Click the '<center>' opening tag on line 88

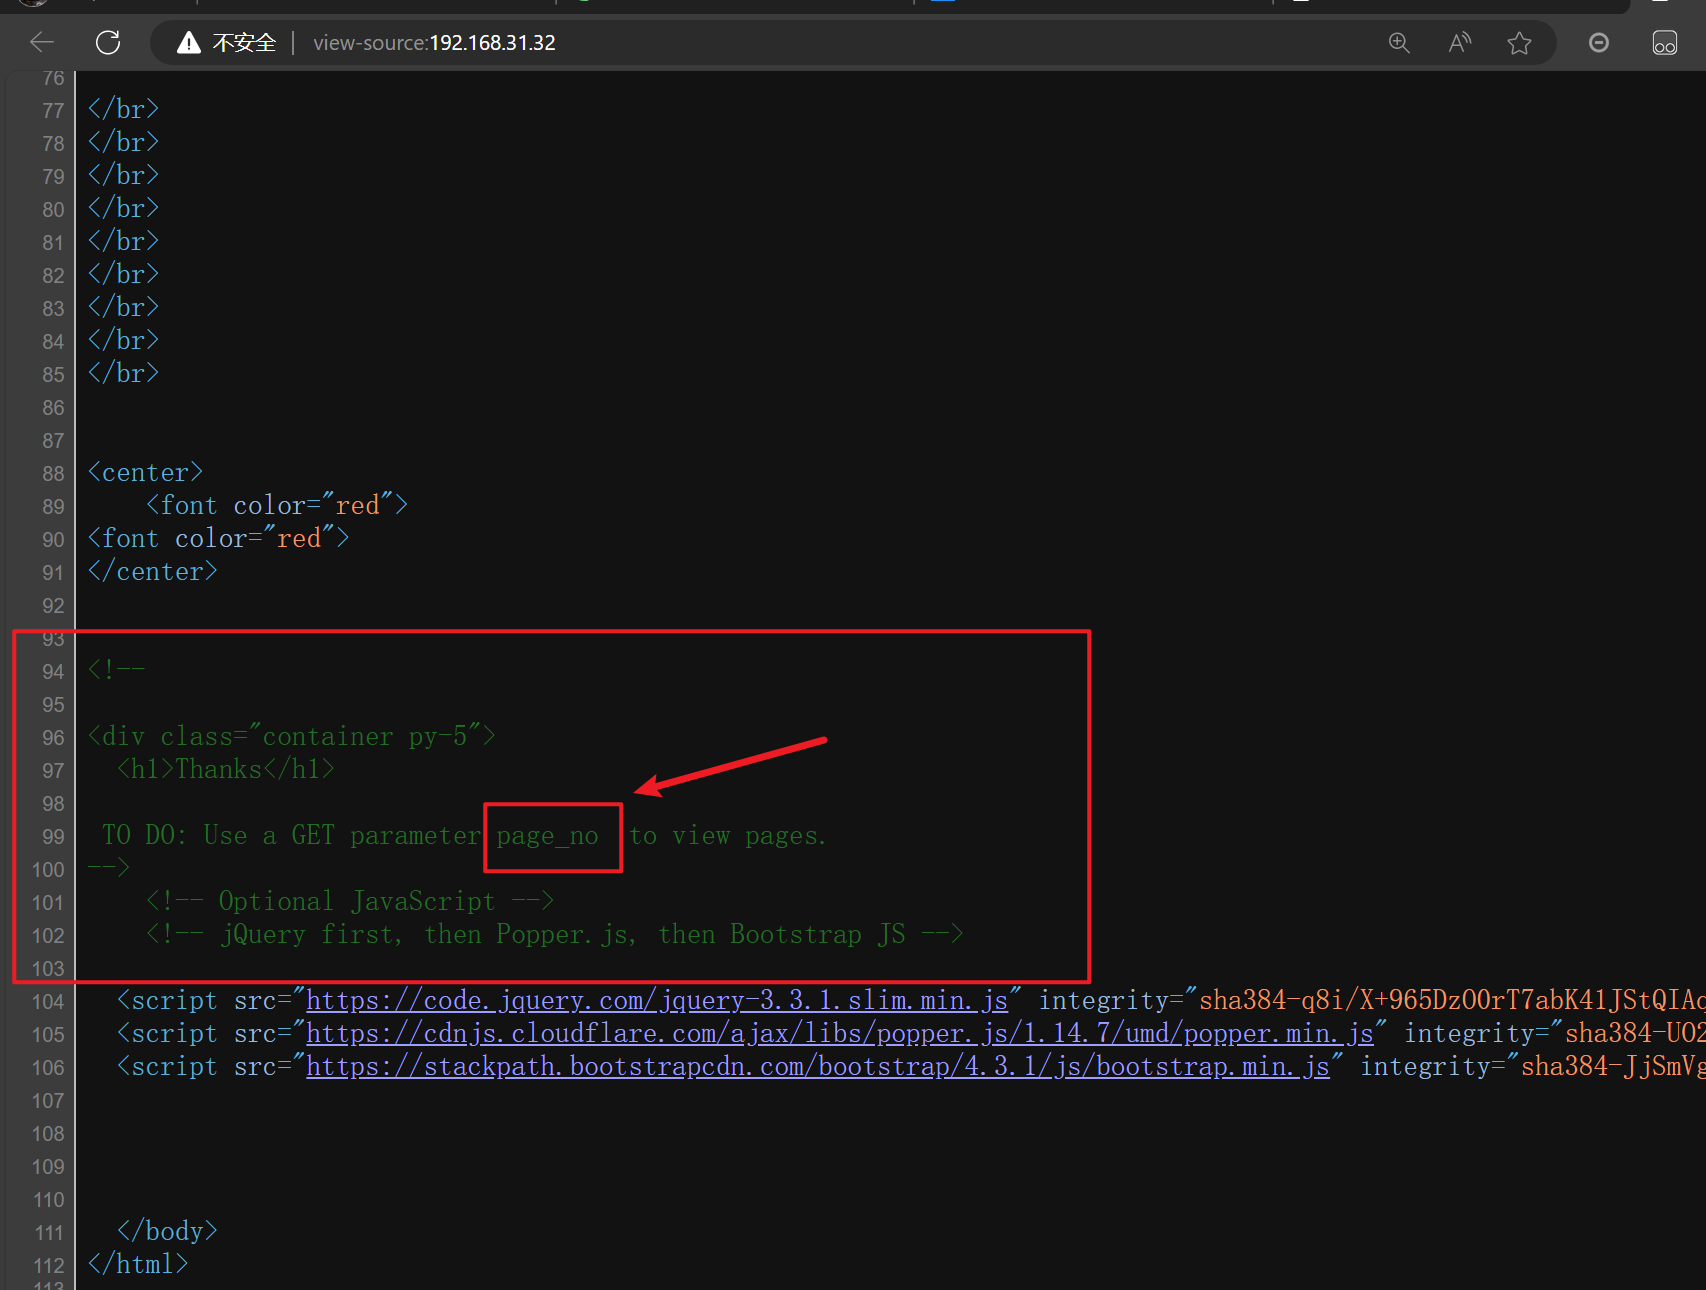[146, 472]
